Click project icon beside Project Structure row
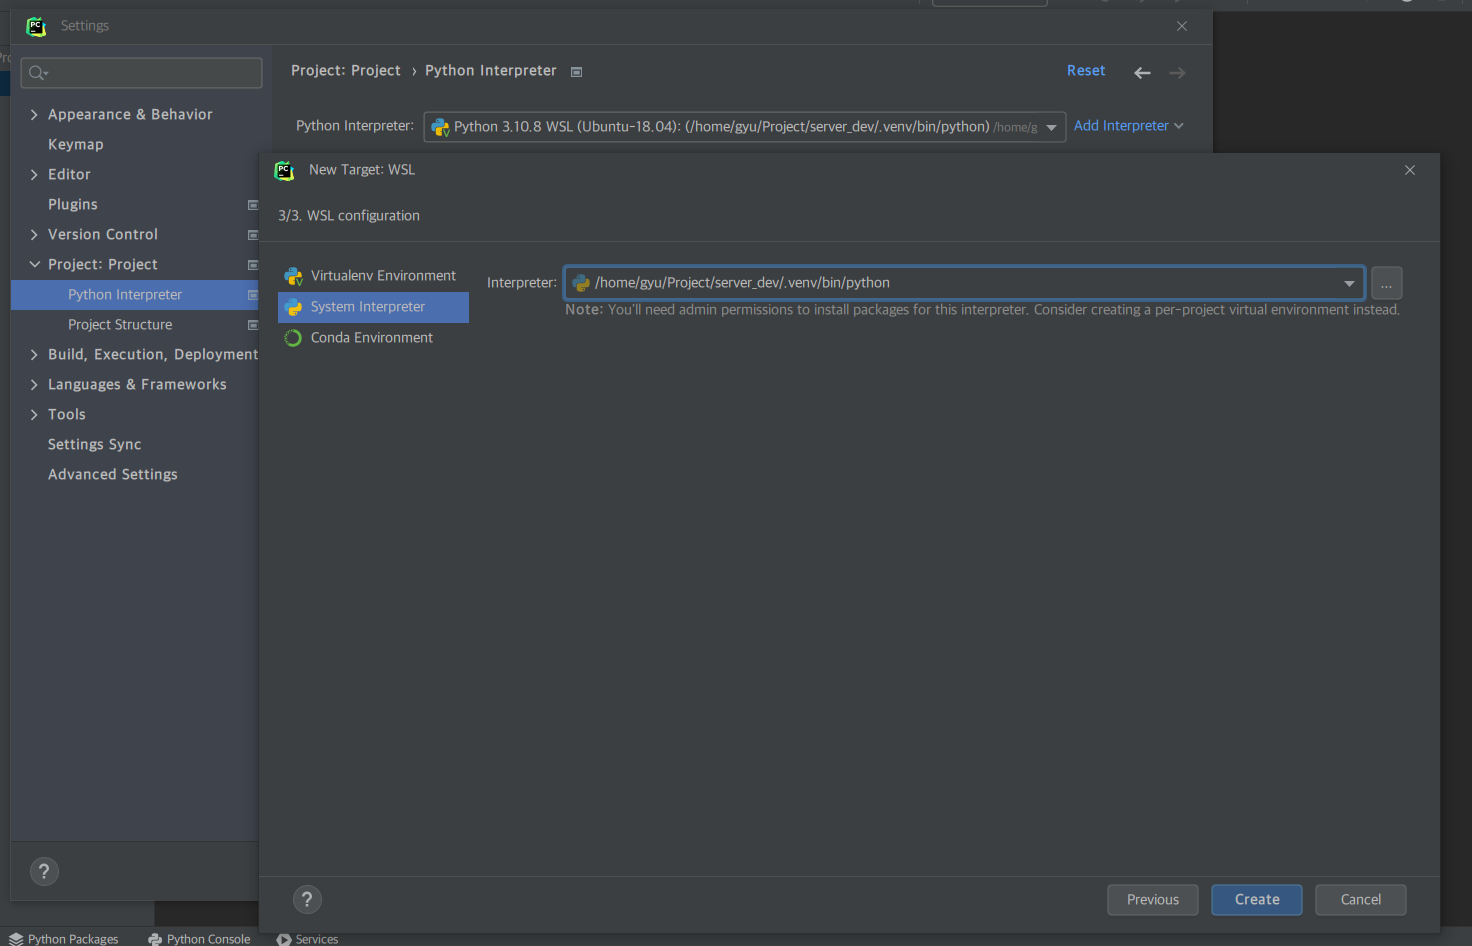 pyautogui.click(x=253, y=325)
